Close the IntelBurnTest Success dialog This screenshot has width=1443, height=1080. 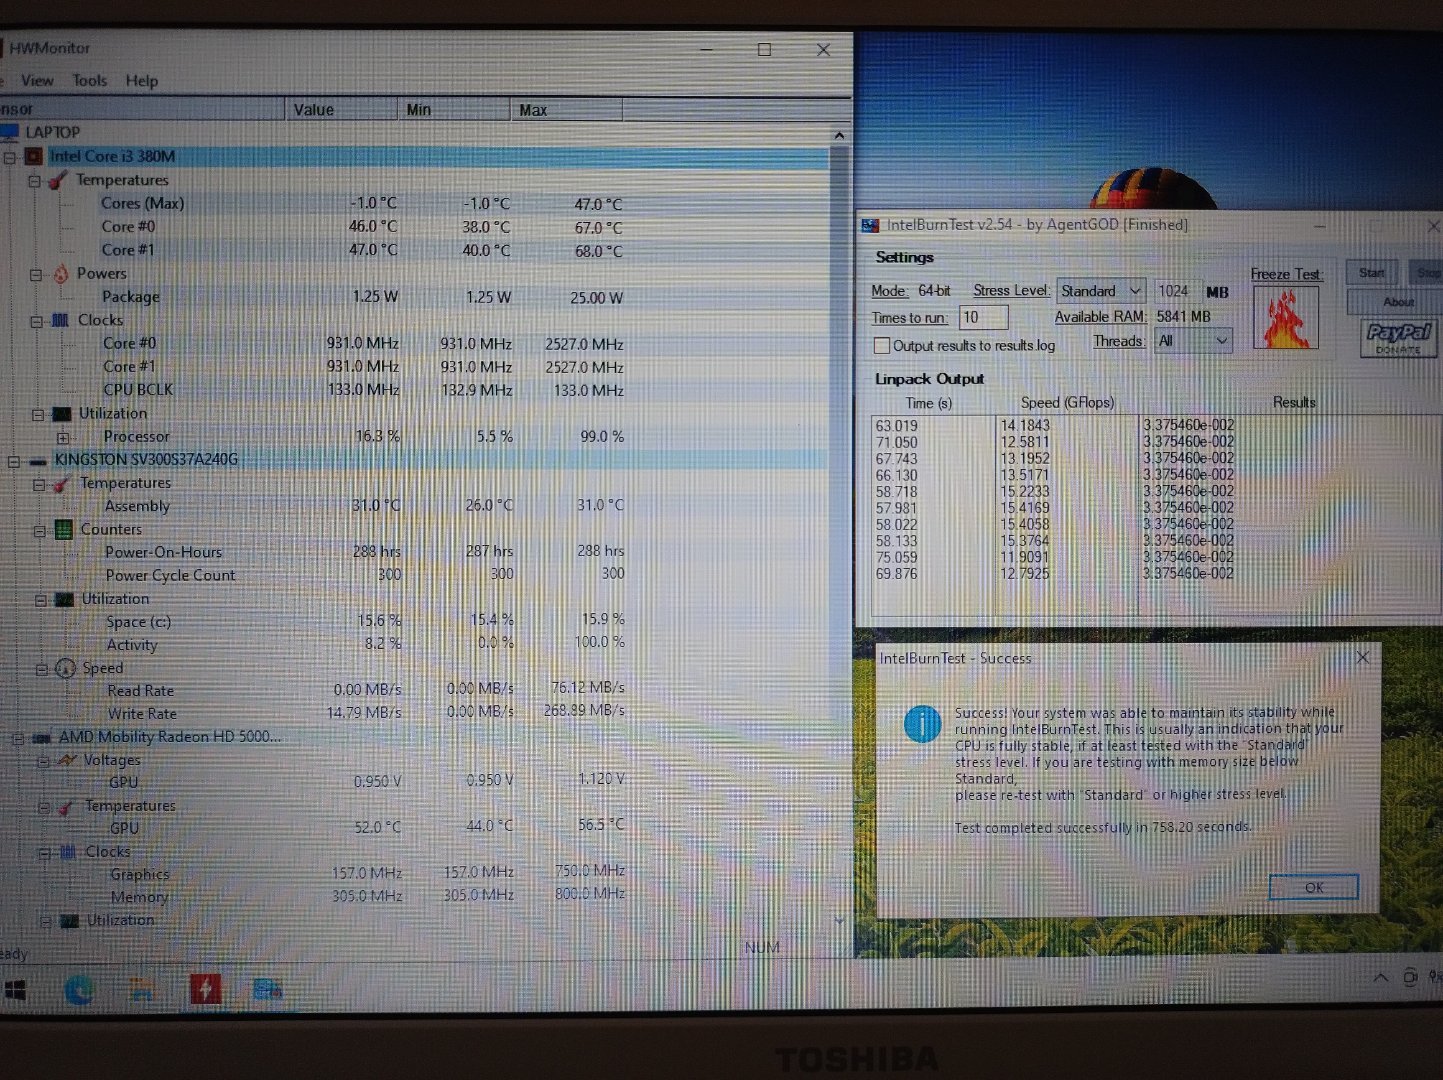pyautogui.click(x=1362, y=657)
